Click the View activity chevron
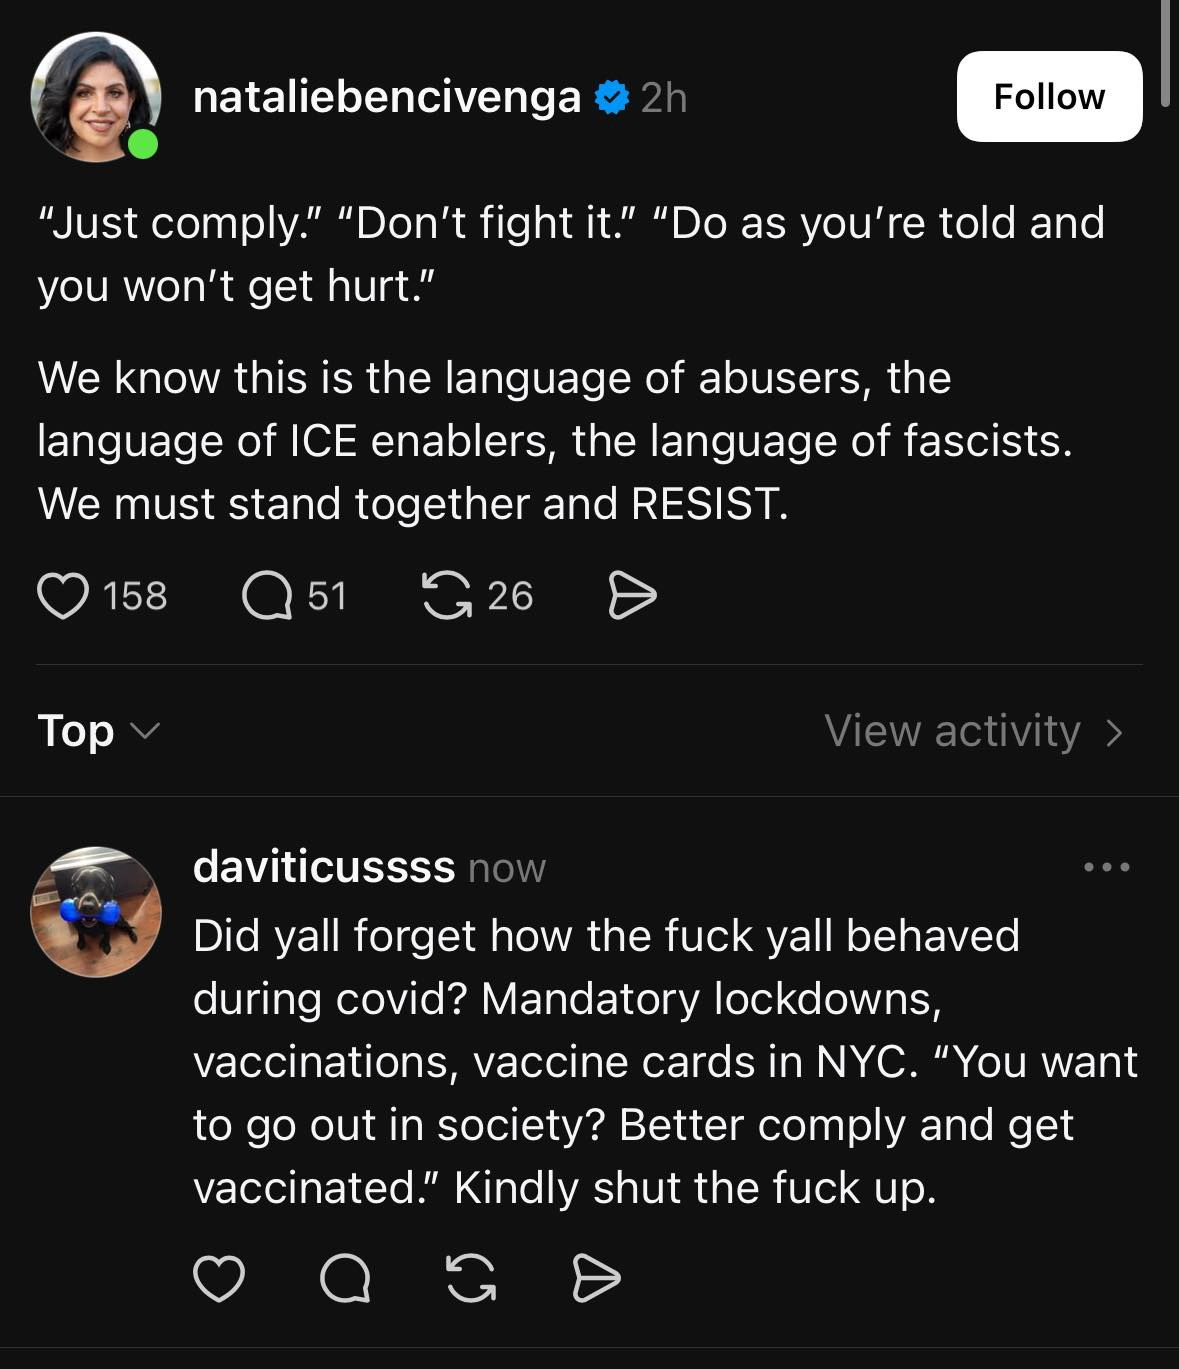The height and width of the screenshot is (1369, 1179). (x=1115, y=733)
